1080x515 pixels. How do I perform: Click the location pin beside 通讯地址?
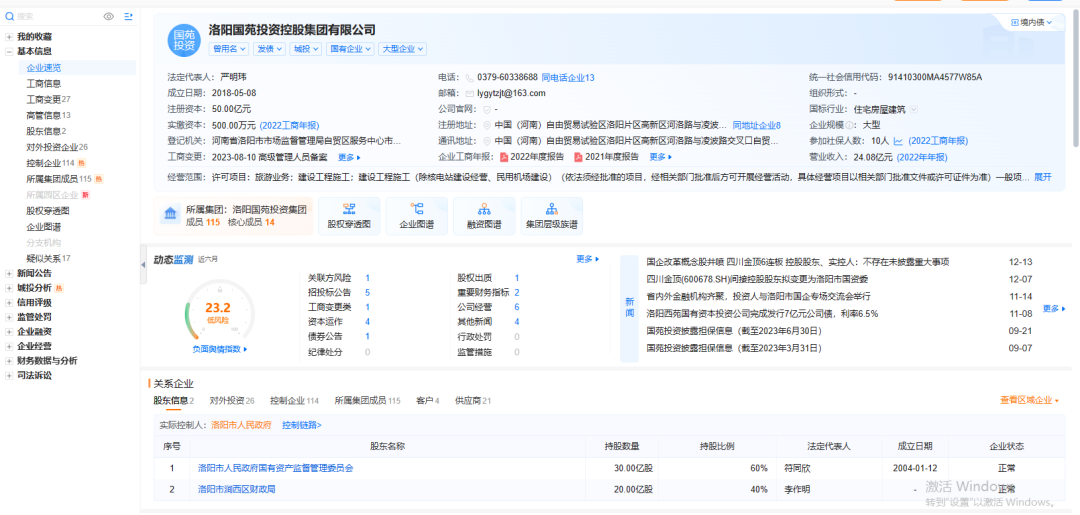point(487,141)
